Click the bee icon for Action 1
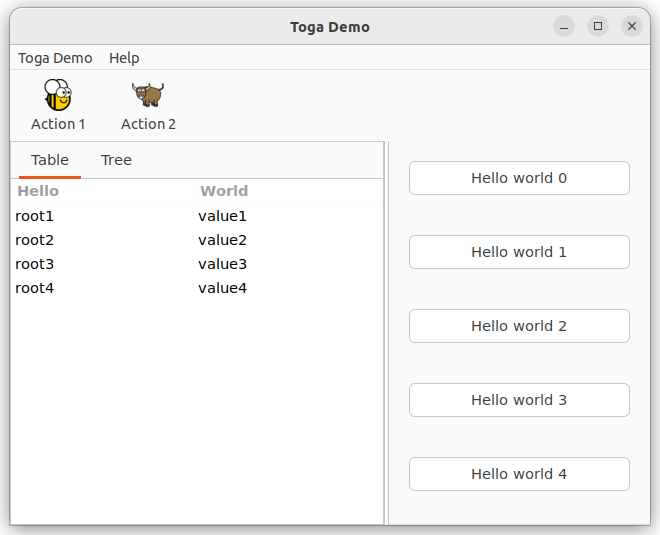This screenshot has height=535, width=660. coord(58,96)
